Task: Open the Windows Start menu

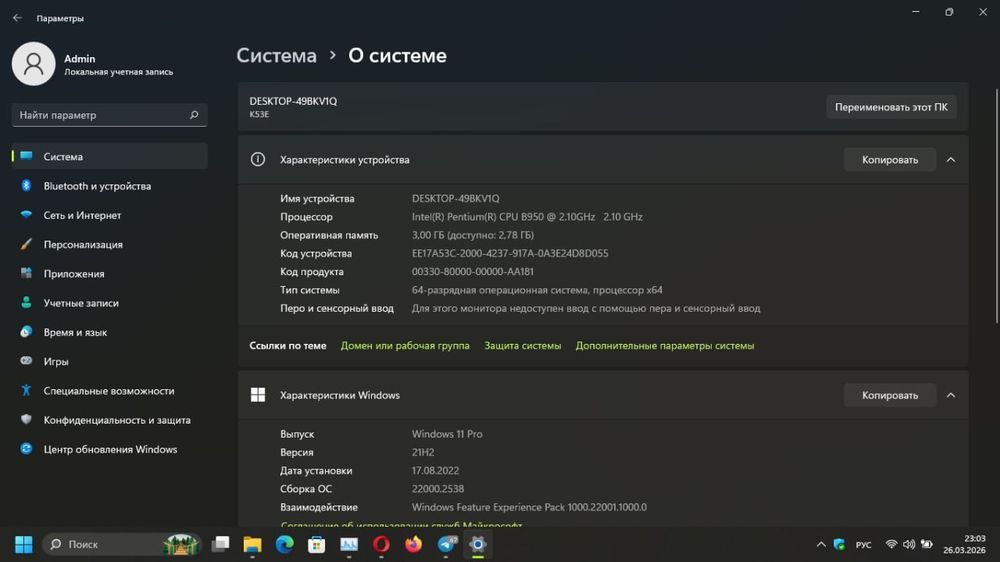Action: [x=24, y=544]
